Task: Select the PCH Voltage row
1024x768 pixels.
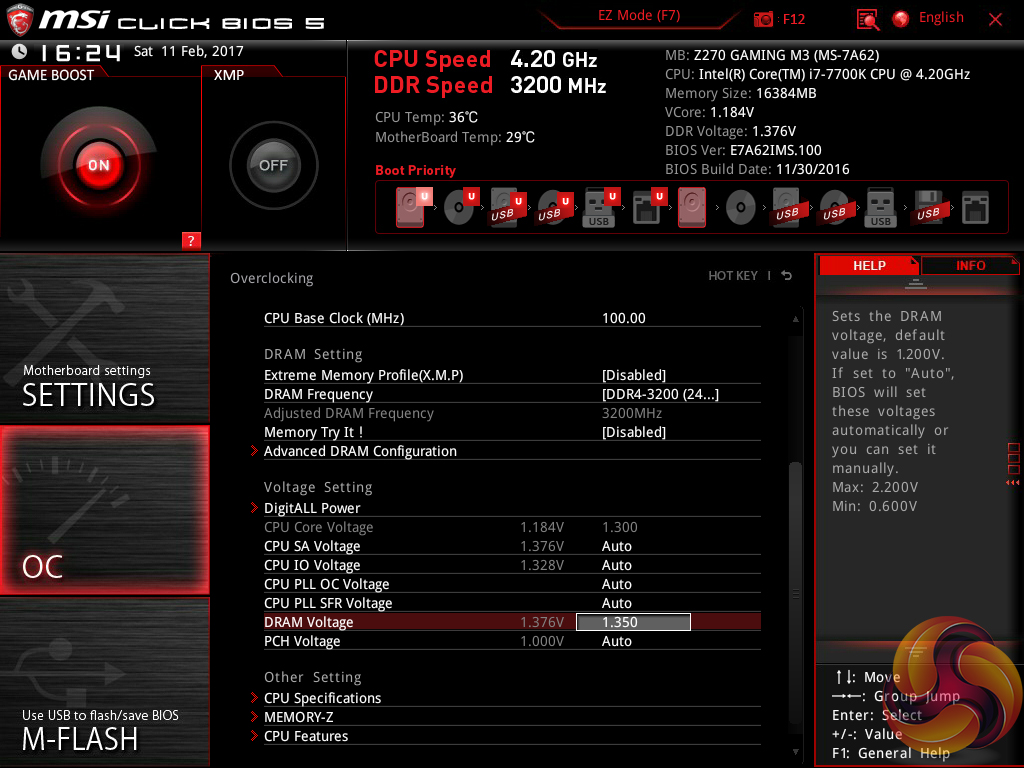Action: 512,641
